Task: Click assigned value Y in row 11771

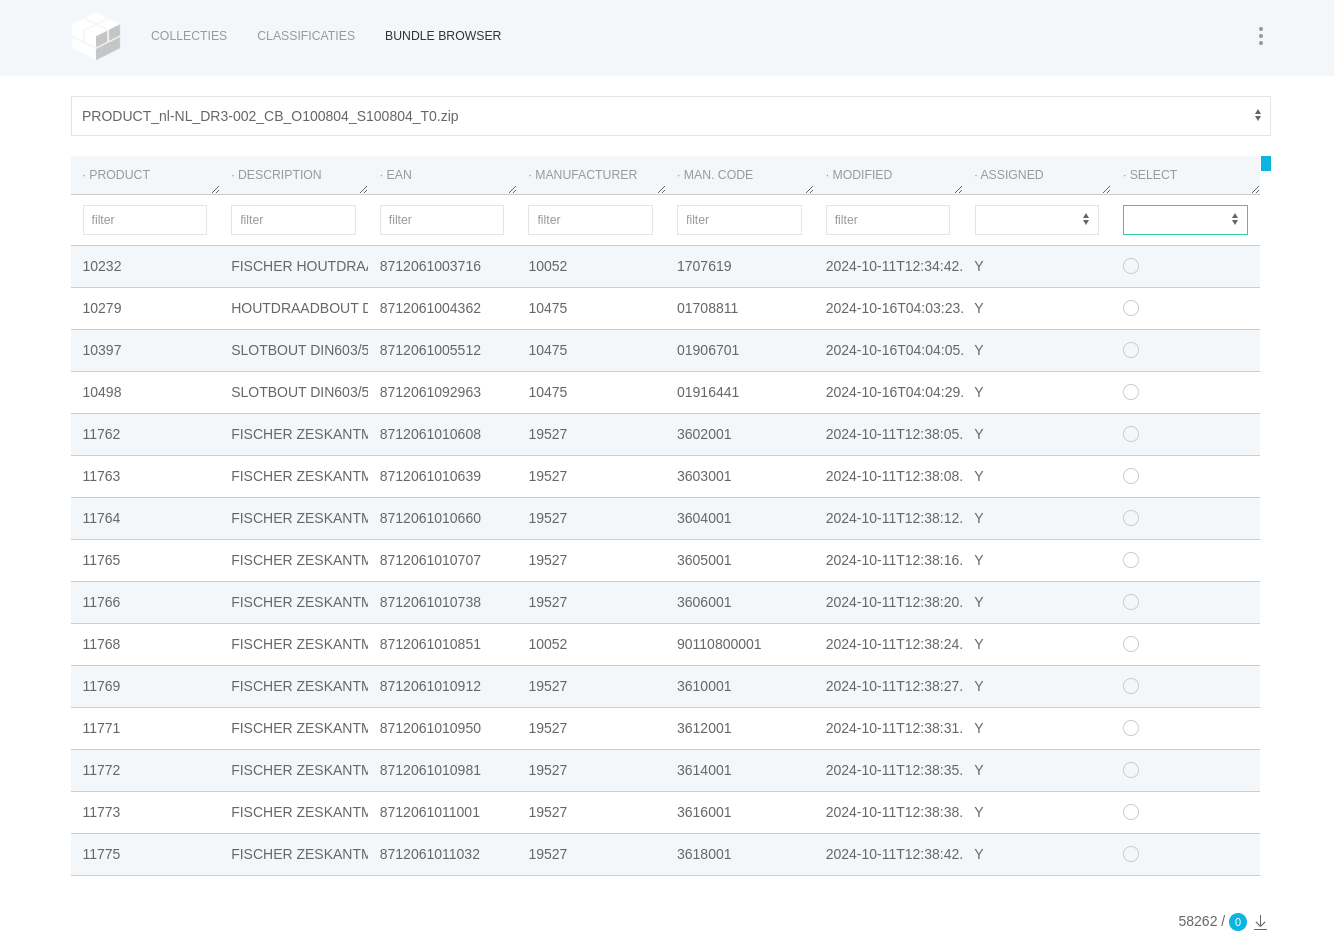Action: pos(979,728)
